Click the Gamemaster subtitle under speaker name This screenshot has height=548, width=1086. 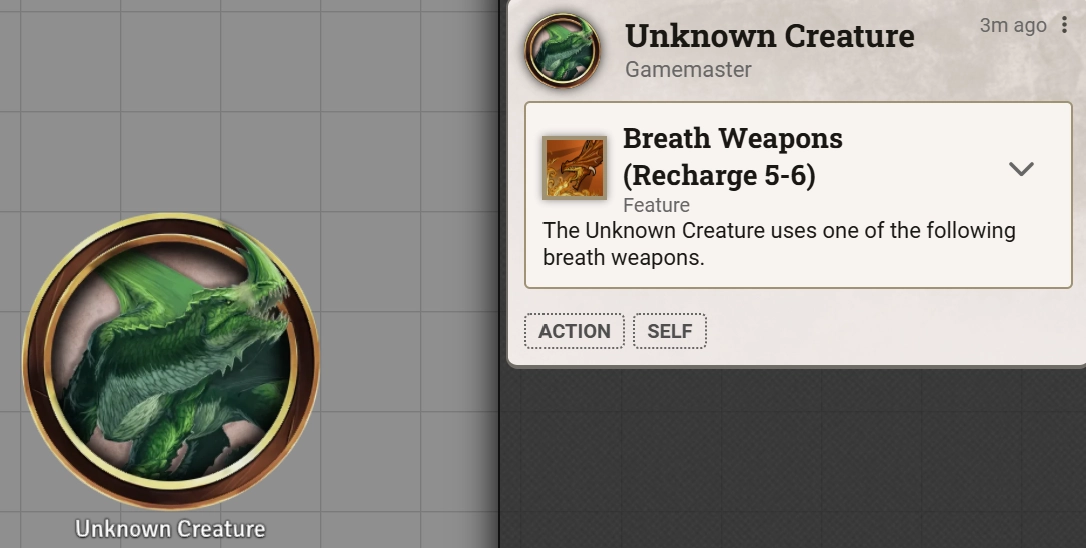pos(688,69)
